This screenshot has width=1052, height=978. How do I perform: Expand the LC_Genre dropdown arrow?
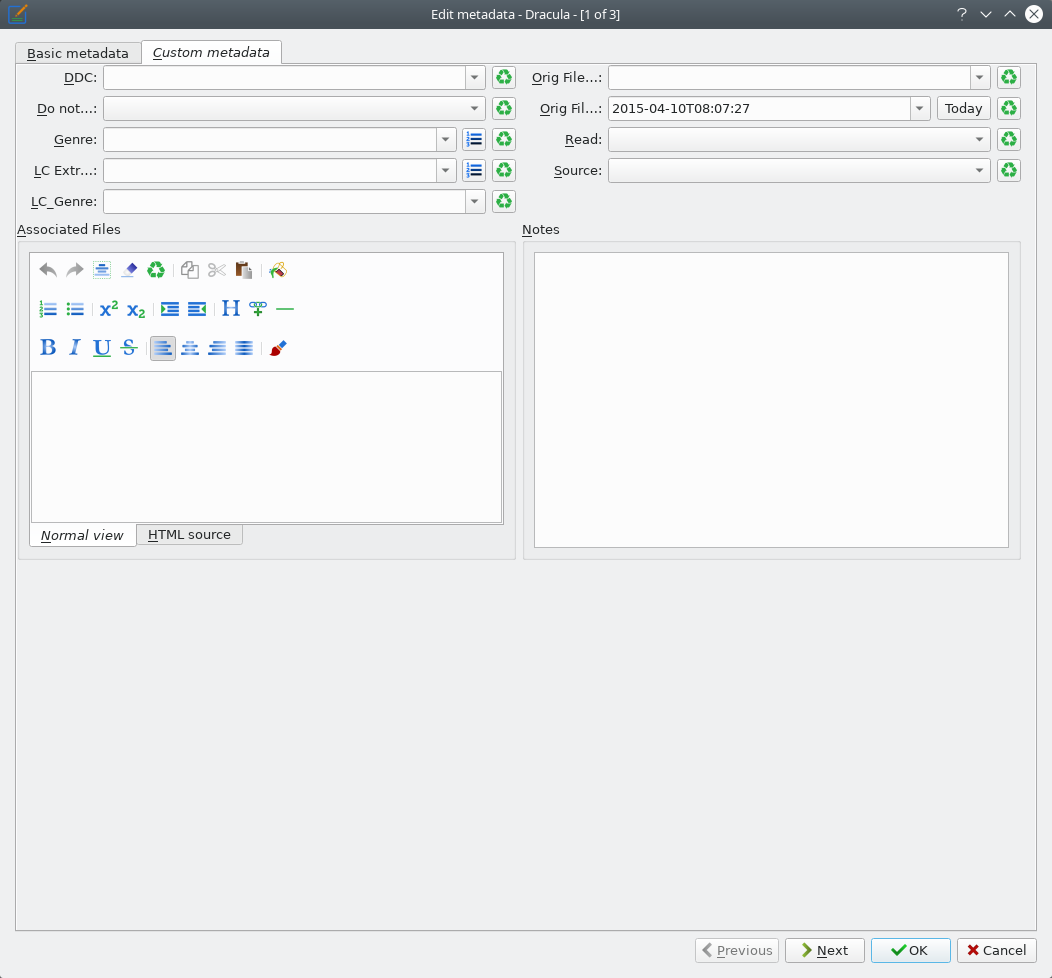point(475,201)
